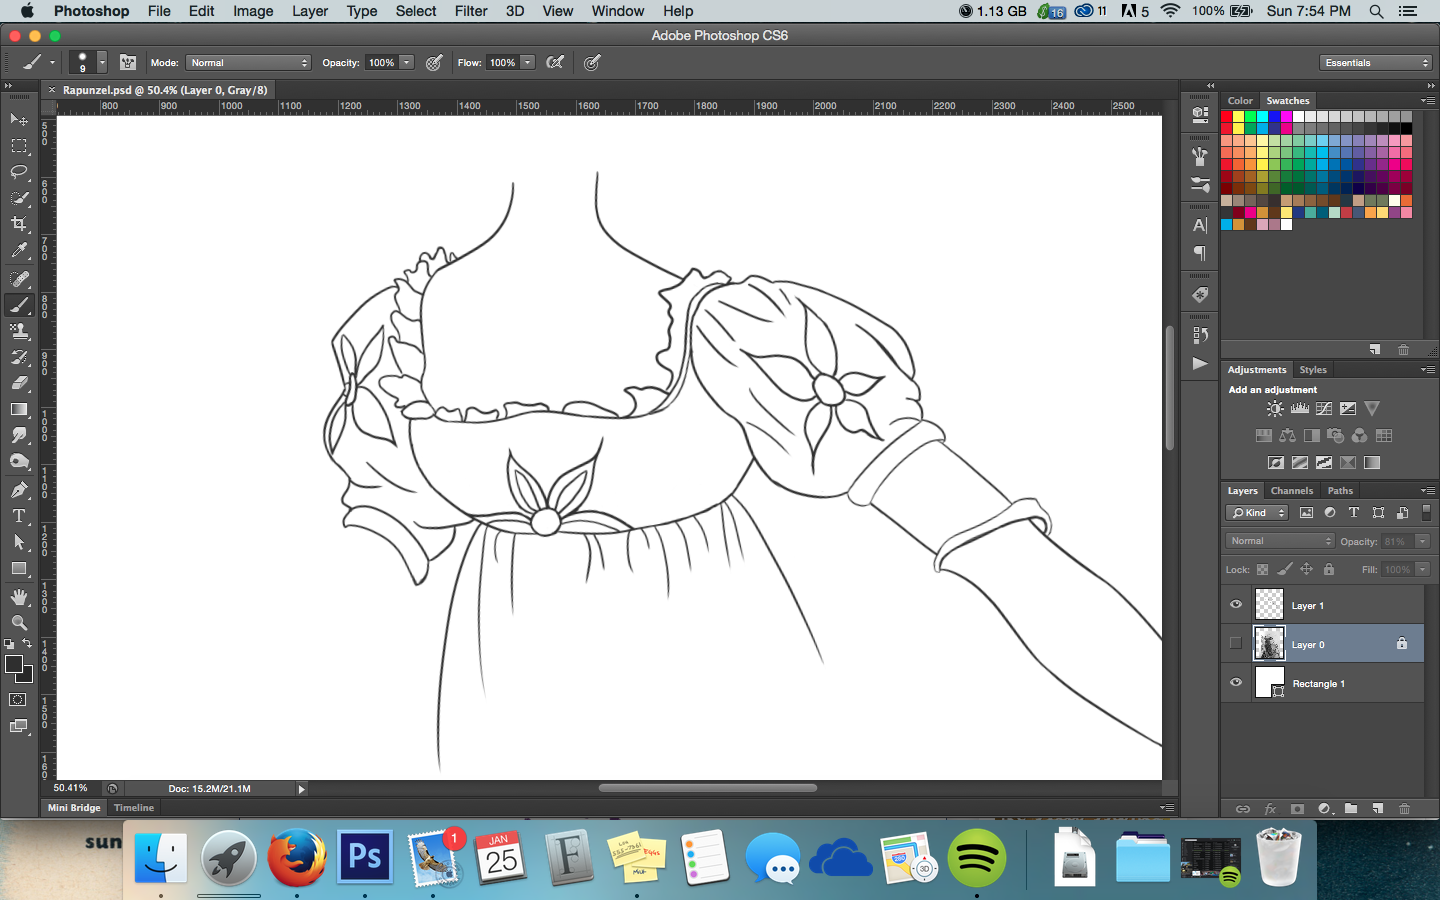Select the History Brush tool
This screenshot has height=900, width=1440.
[19, 357]
